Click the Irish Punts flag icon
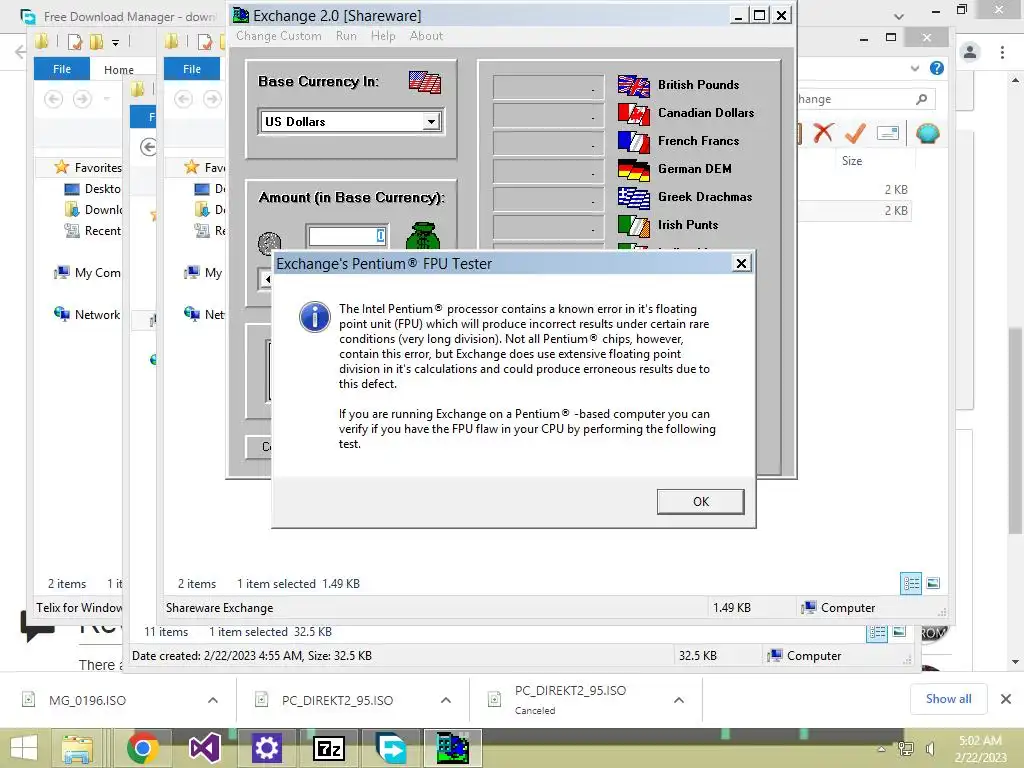 [x=633, y=226]
